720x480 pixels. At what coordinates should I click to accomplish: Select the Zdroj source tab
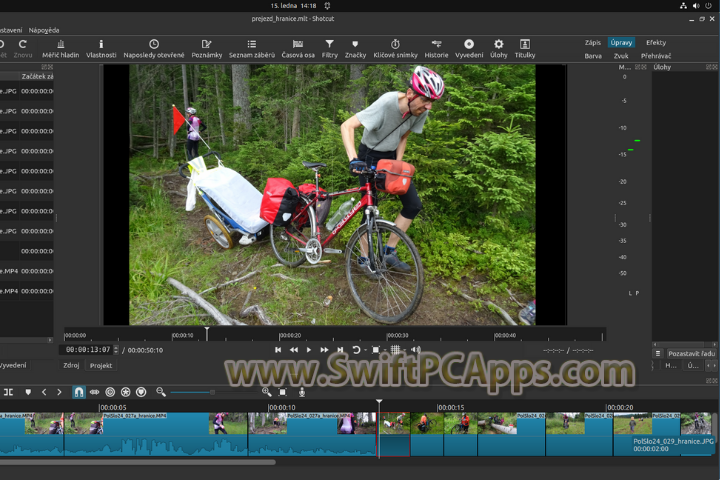click(x=71, y=365)
